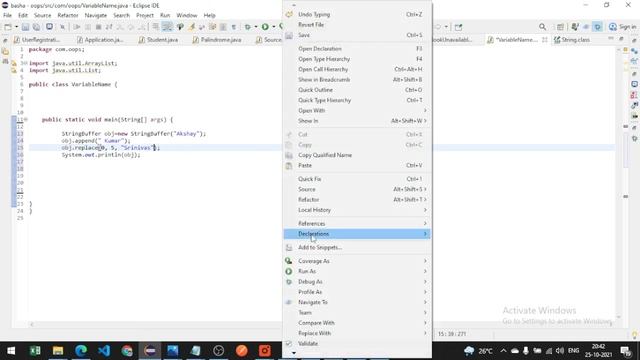Expand the Declarations submenu
640x360 pixels.
point(357,234)
